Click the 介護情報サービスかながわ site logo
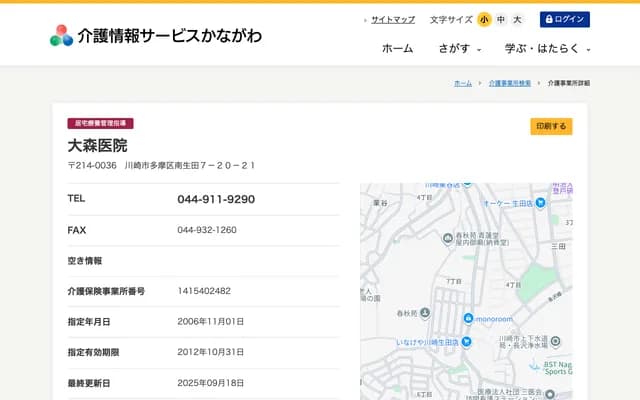This screenshot has width=640, height=400. pyautogui.click(x=155, y=35)
